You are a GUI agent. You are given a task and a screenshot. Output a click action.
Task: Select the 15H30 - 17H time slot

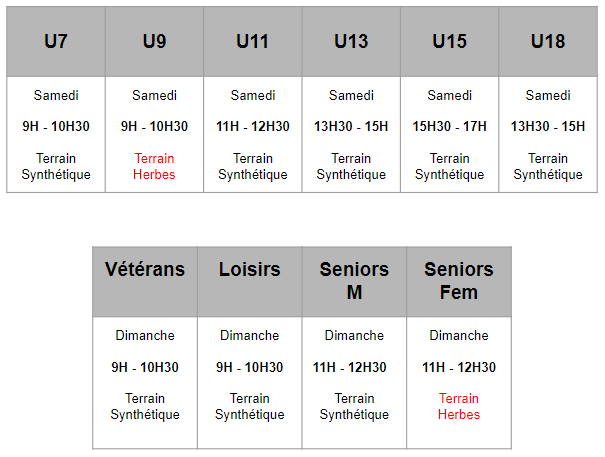(x=449, y=126)
